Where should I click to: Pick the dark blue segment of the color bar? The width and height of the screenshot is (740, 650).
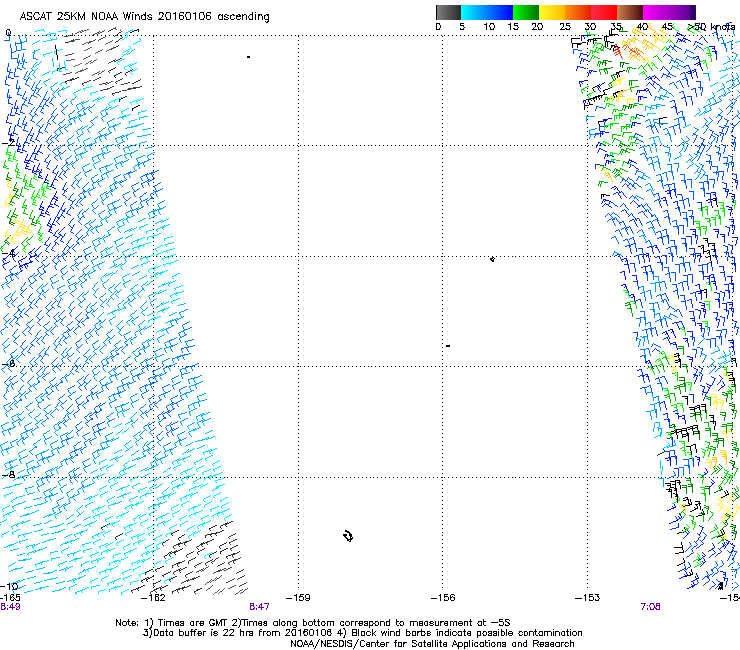[500, 12]
